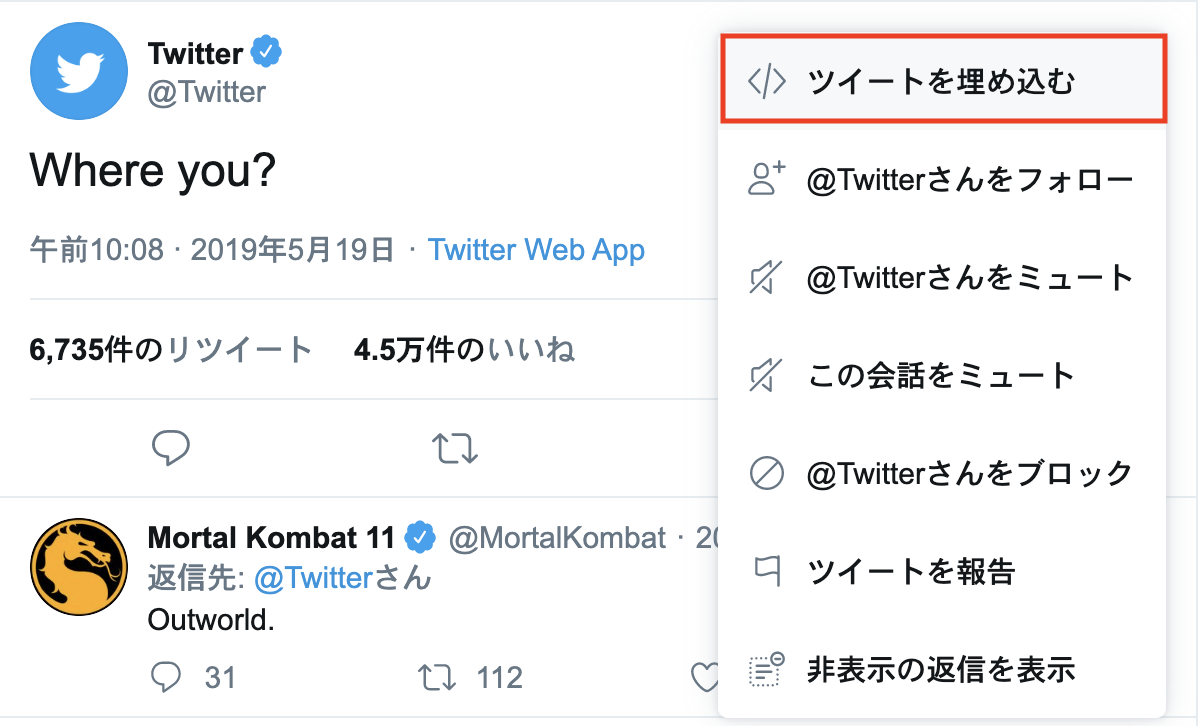Click the mute conversation speaker icon

[766, 374]
